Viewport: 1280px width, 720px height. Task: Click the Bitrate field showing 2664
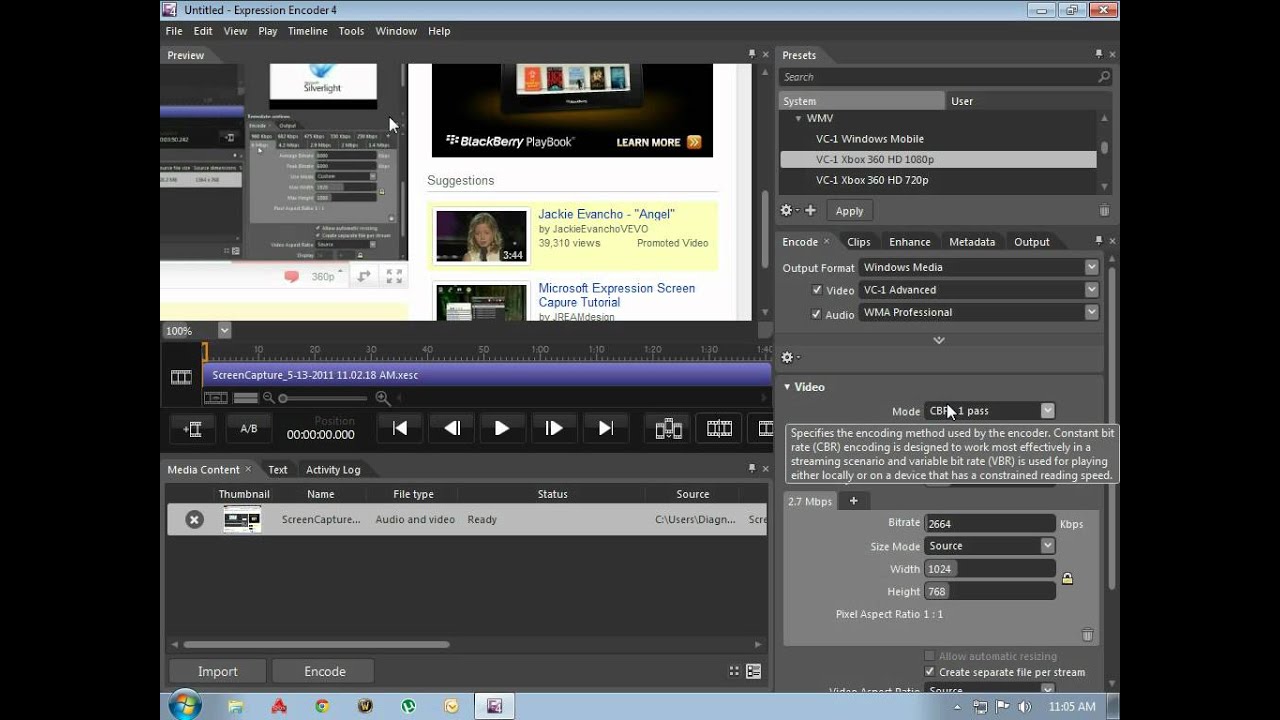[x=990, y=523]
